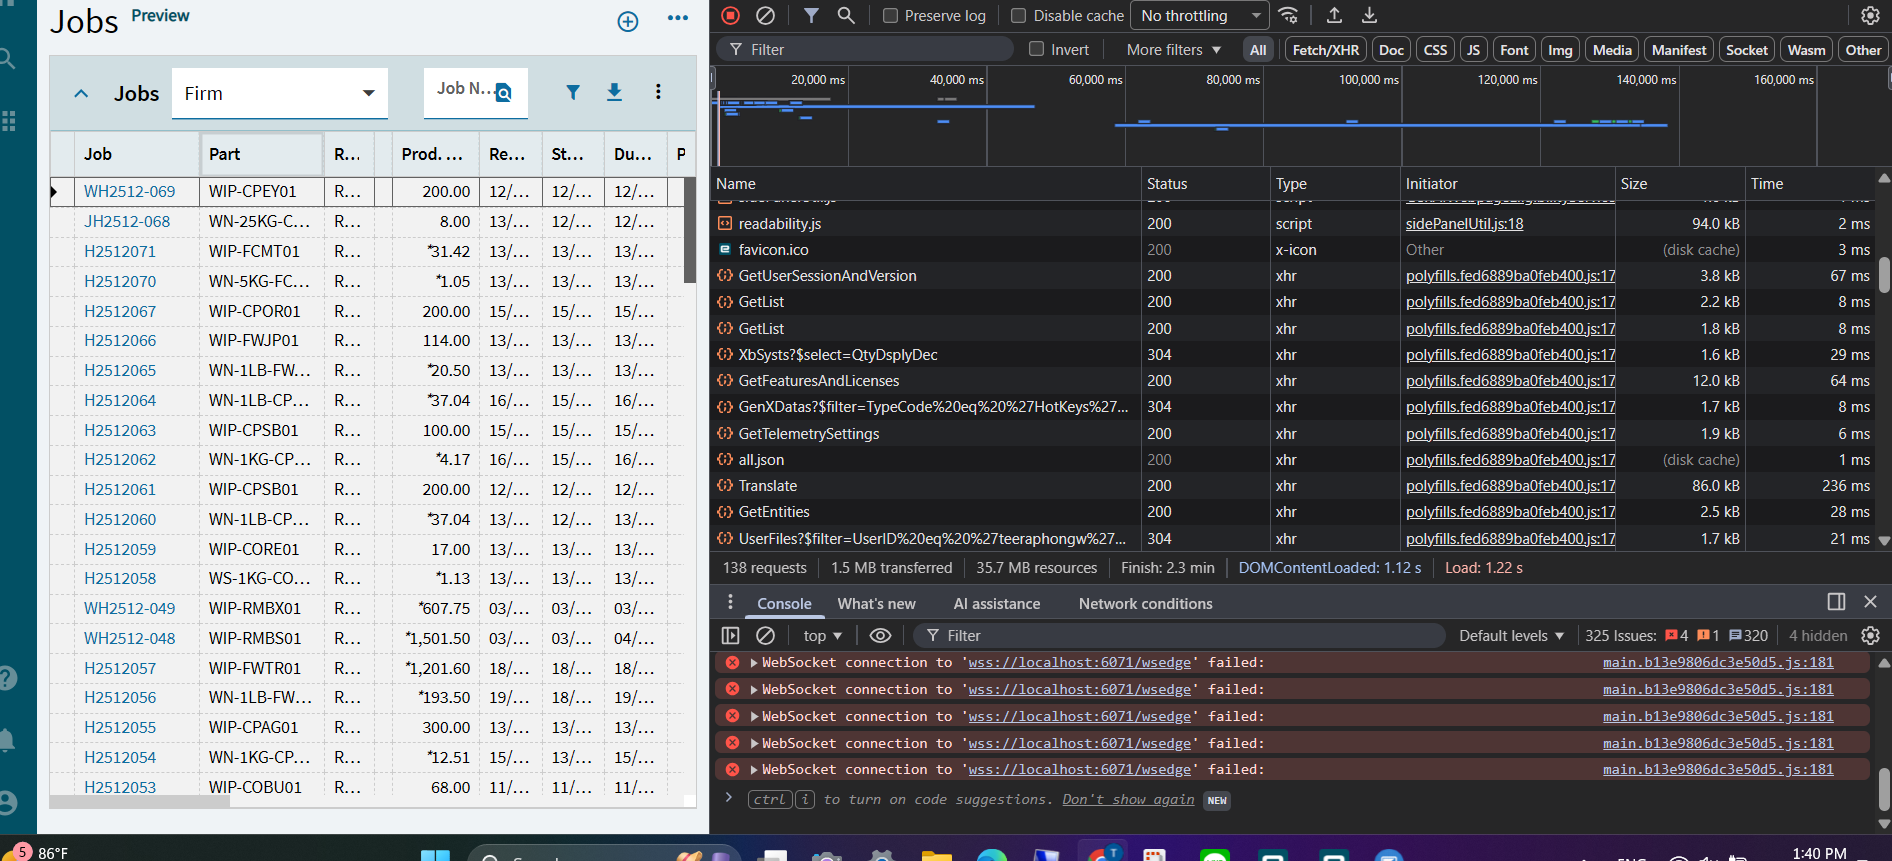The image size is (1892, 861).
Task: Open the DevTools settings gear
Action: click(1870, 15)
